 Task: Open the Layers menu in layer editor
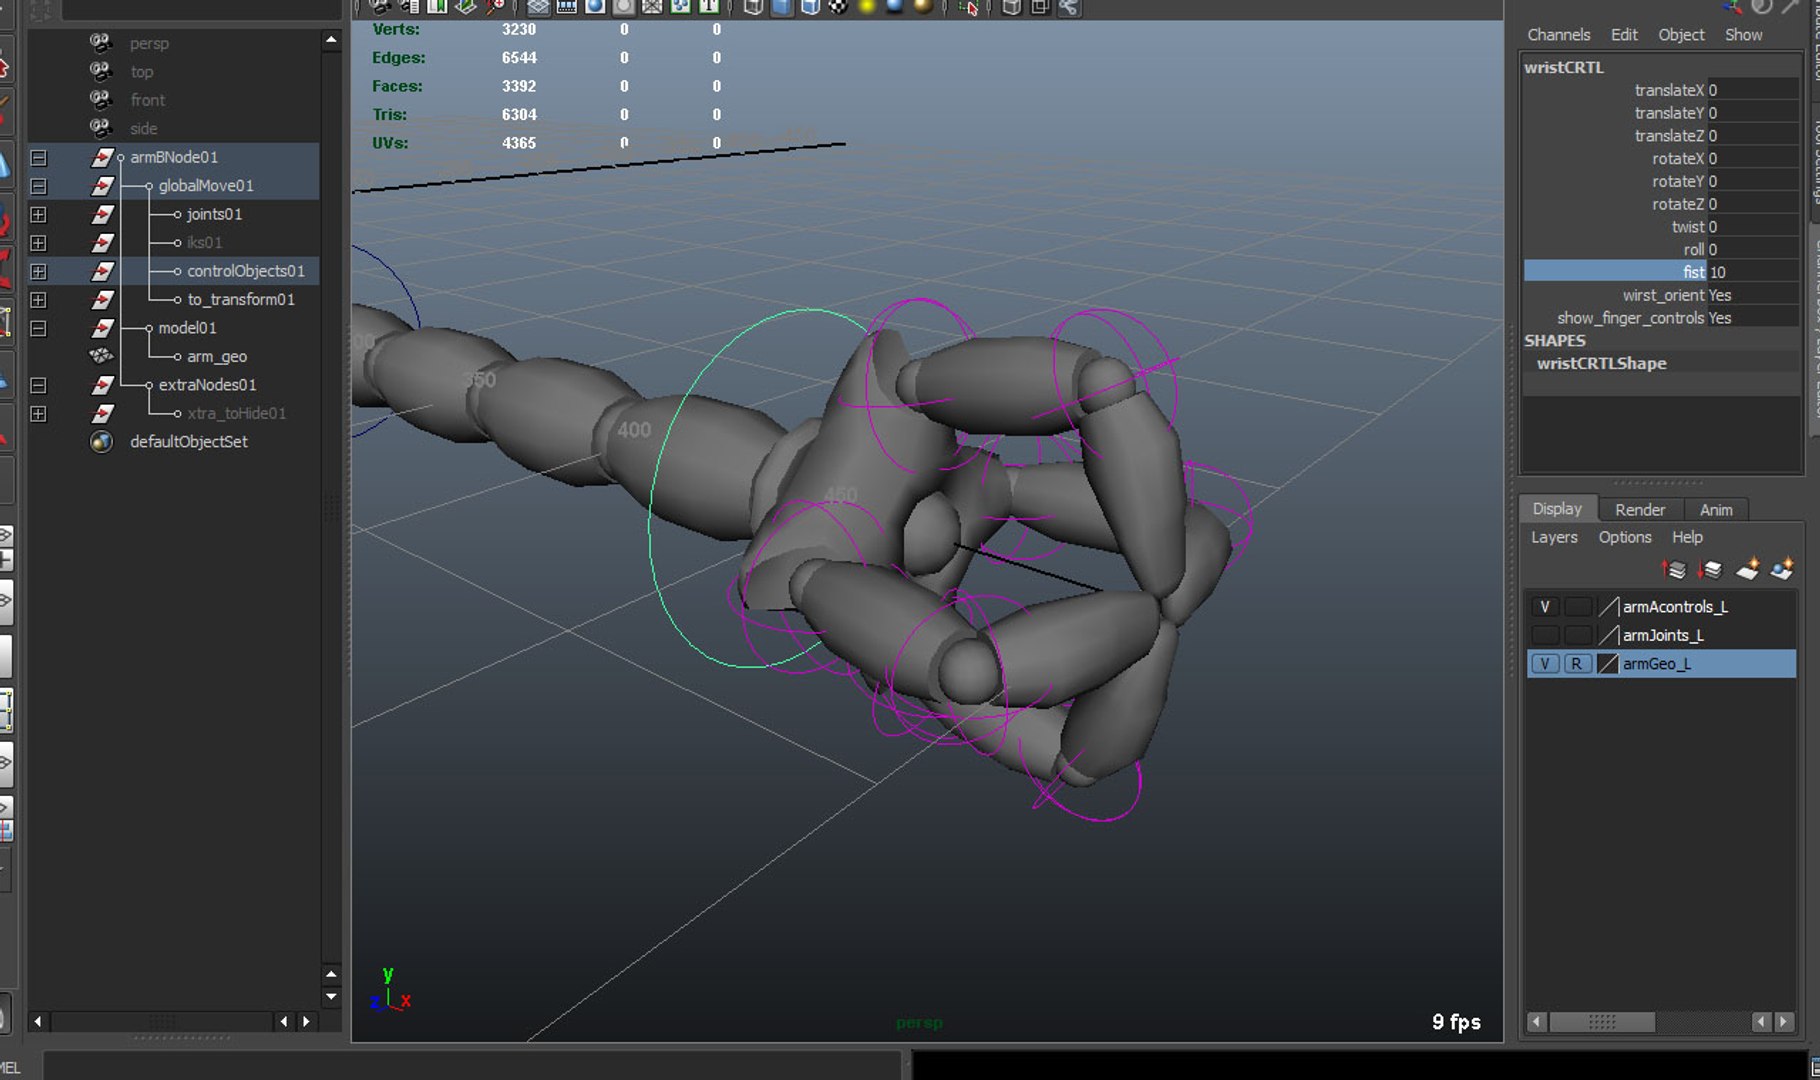coord(1554,538)
